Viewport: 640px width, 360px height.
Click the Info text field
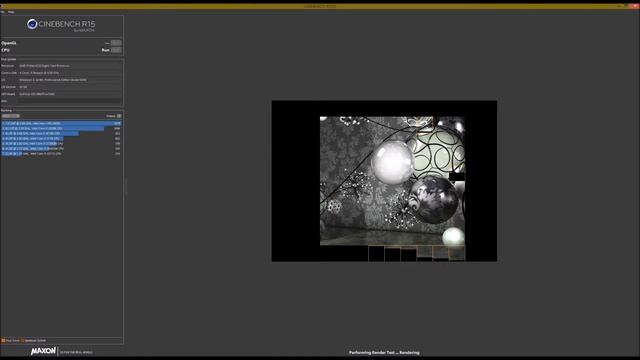69,101
